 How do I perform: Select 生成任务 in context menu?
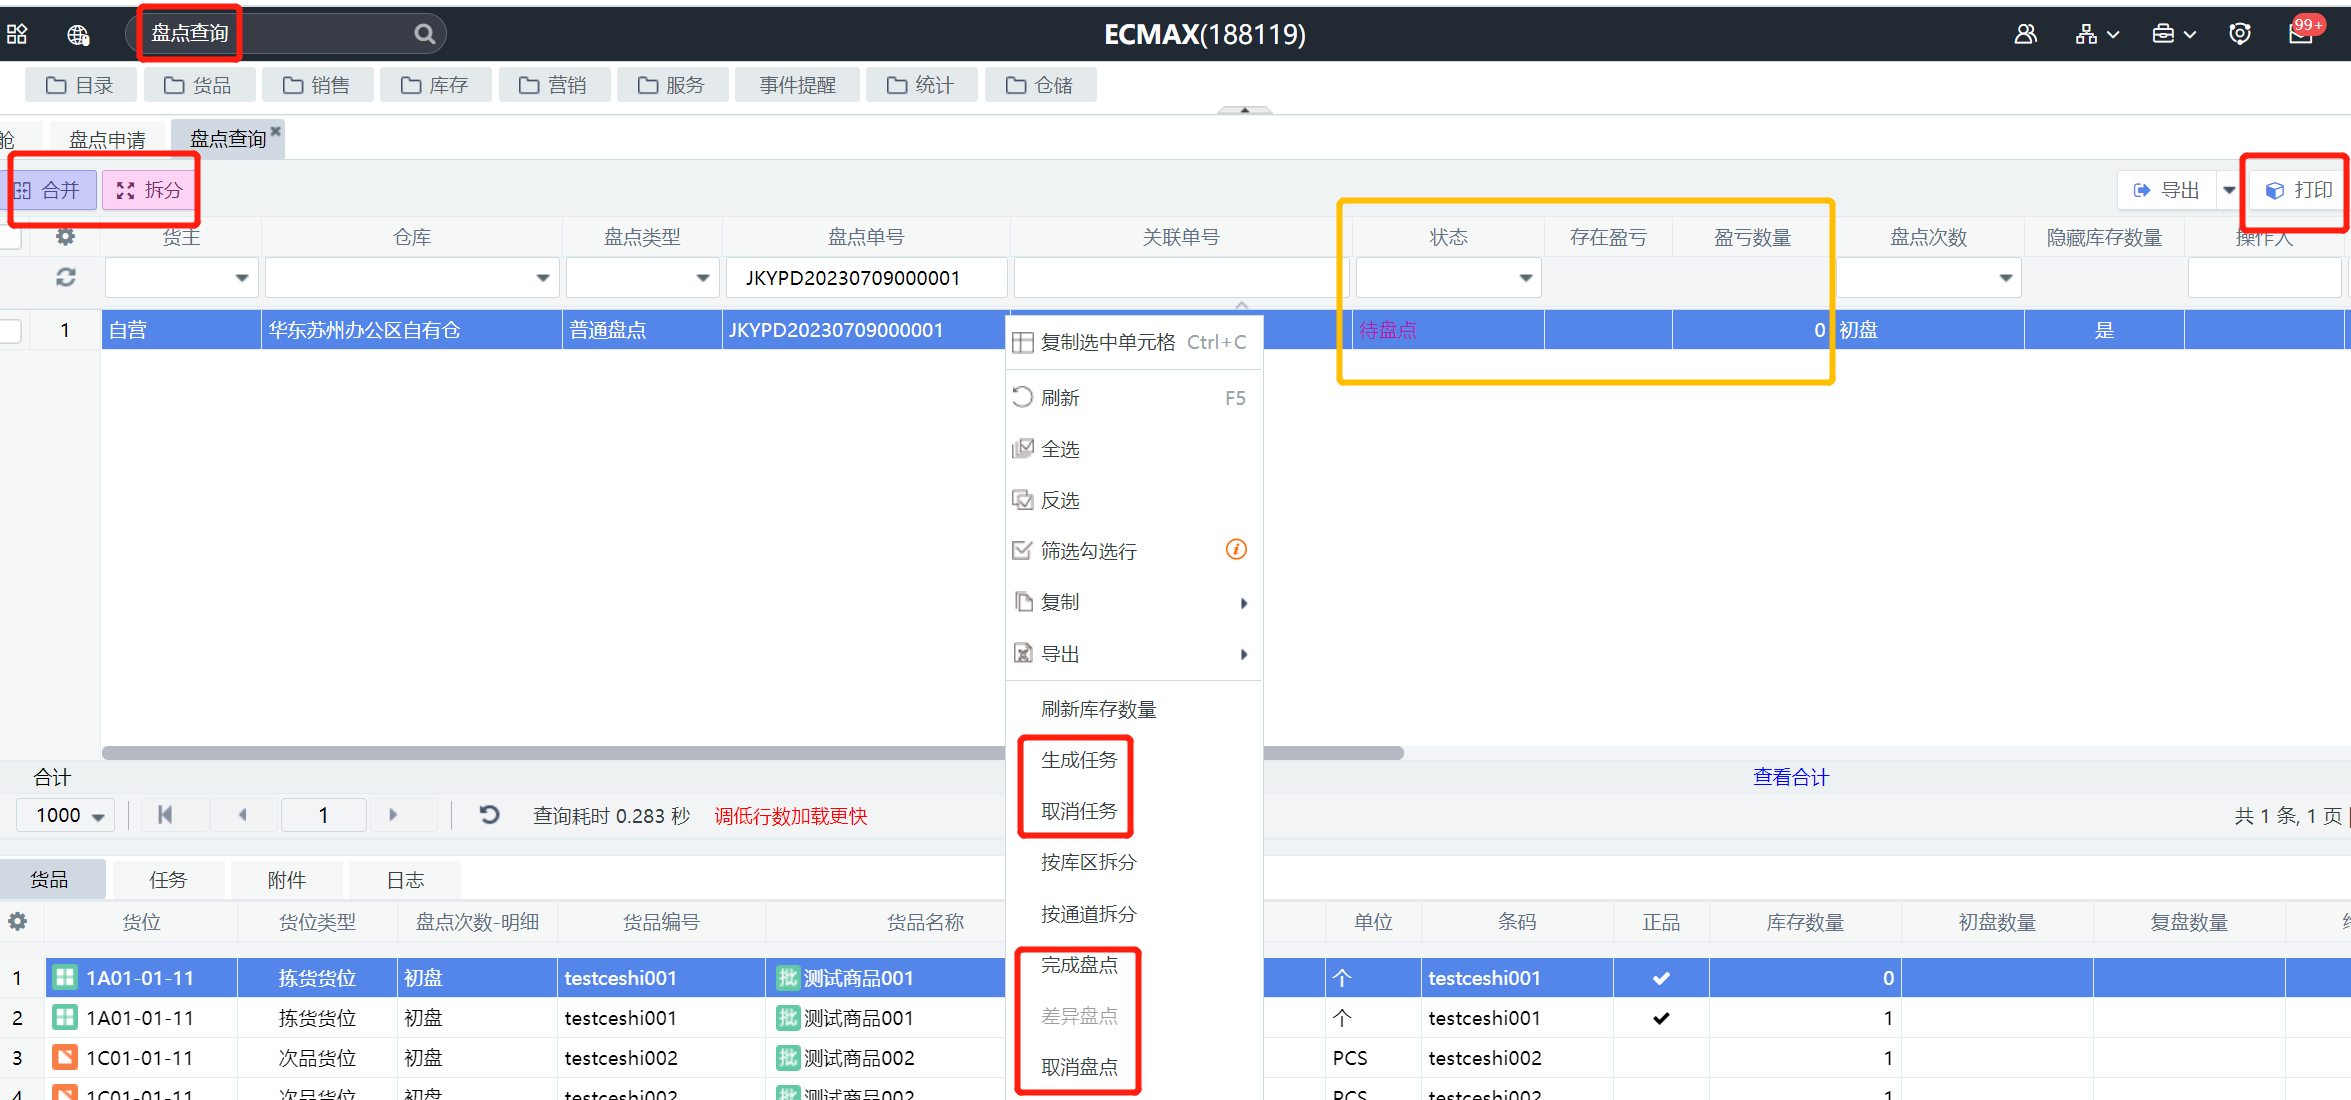[x=1079, y=760]
